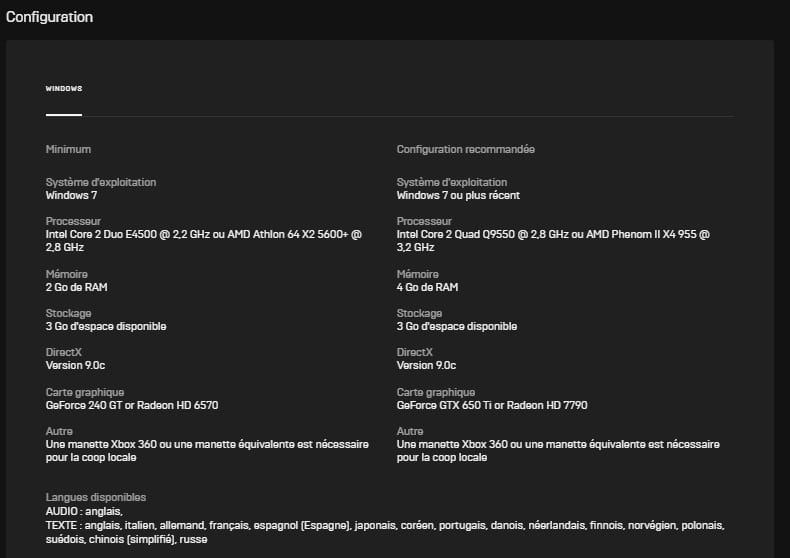Click the Configuration recommandée heading
Image resolution: width=790 pixels, height=558 pixels.
[466, 150]
